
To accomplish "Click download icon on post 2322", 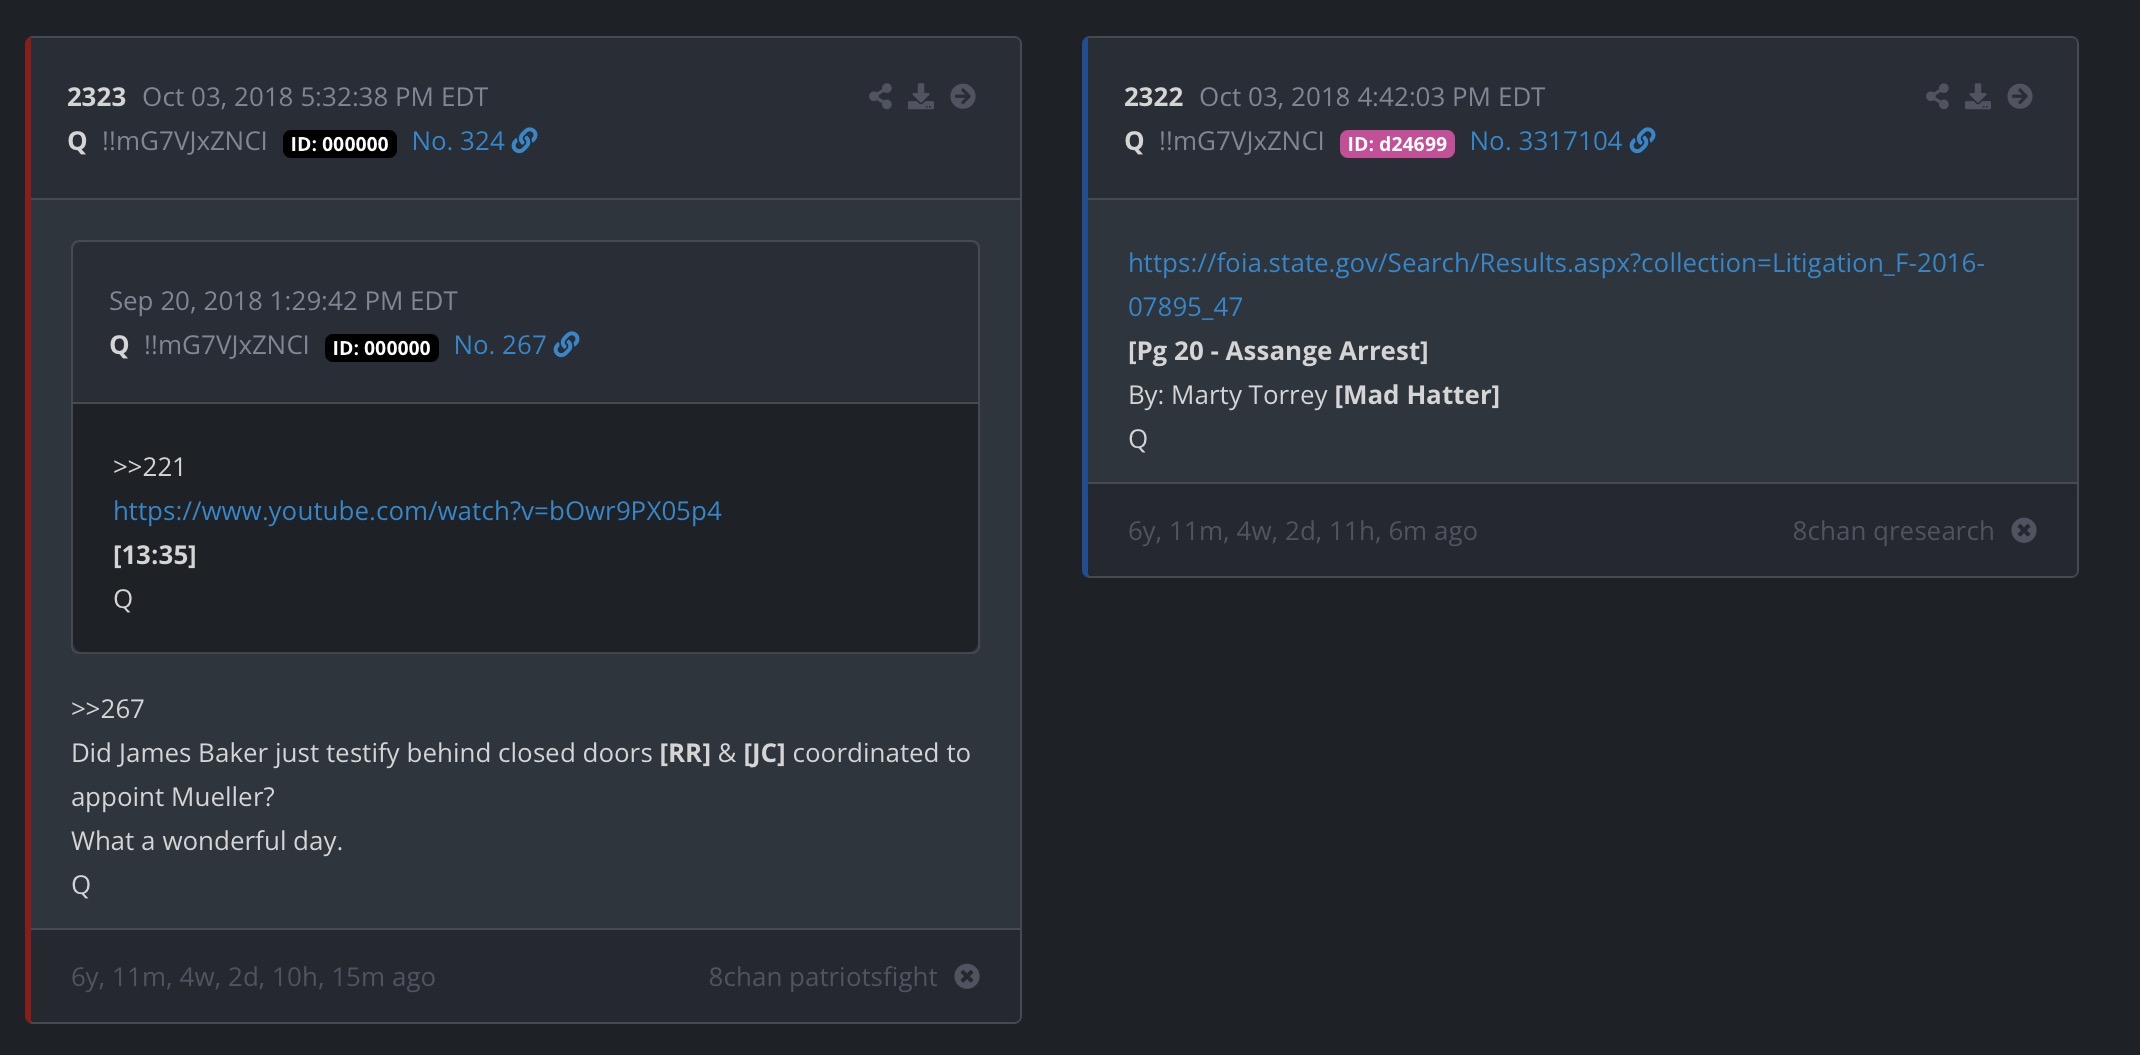I will [x=1977, y=97].
